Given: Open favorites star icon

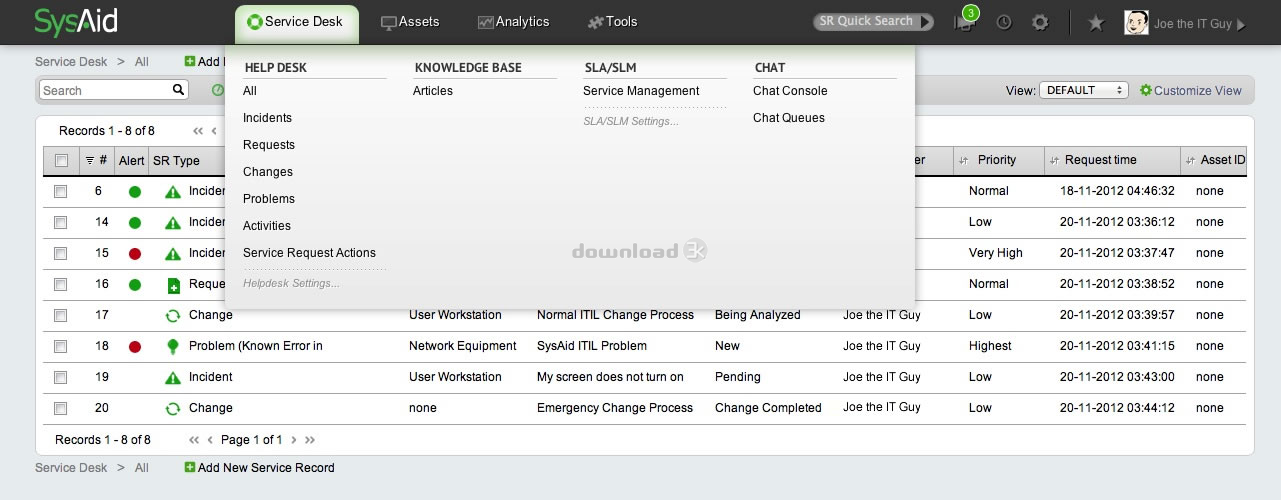Looking at the screenshot, I should pyautogui.click(x=1096, y=22).
